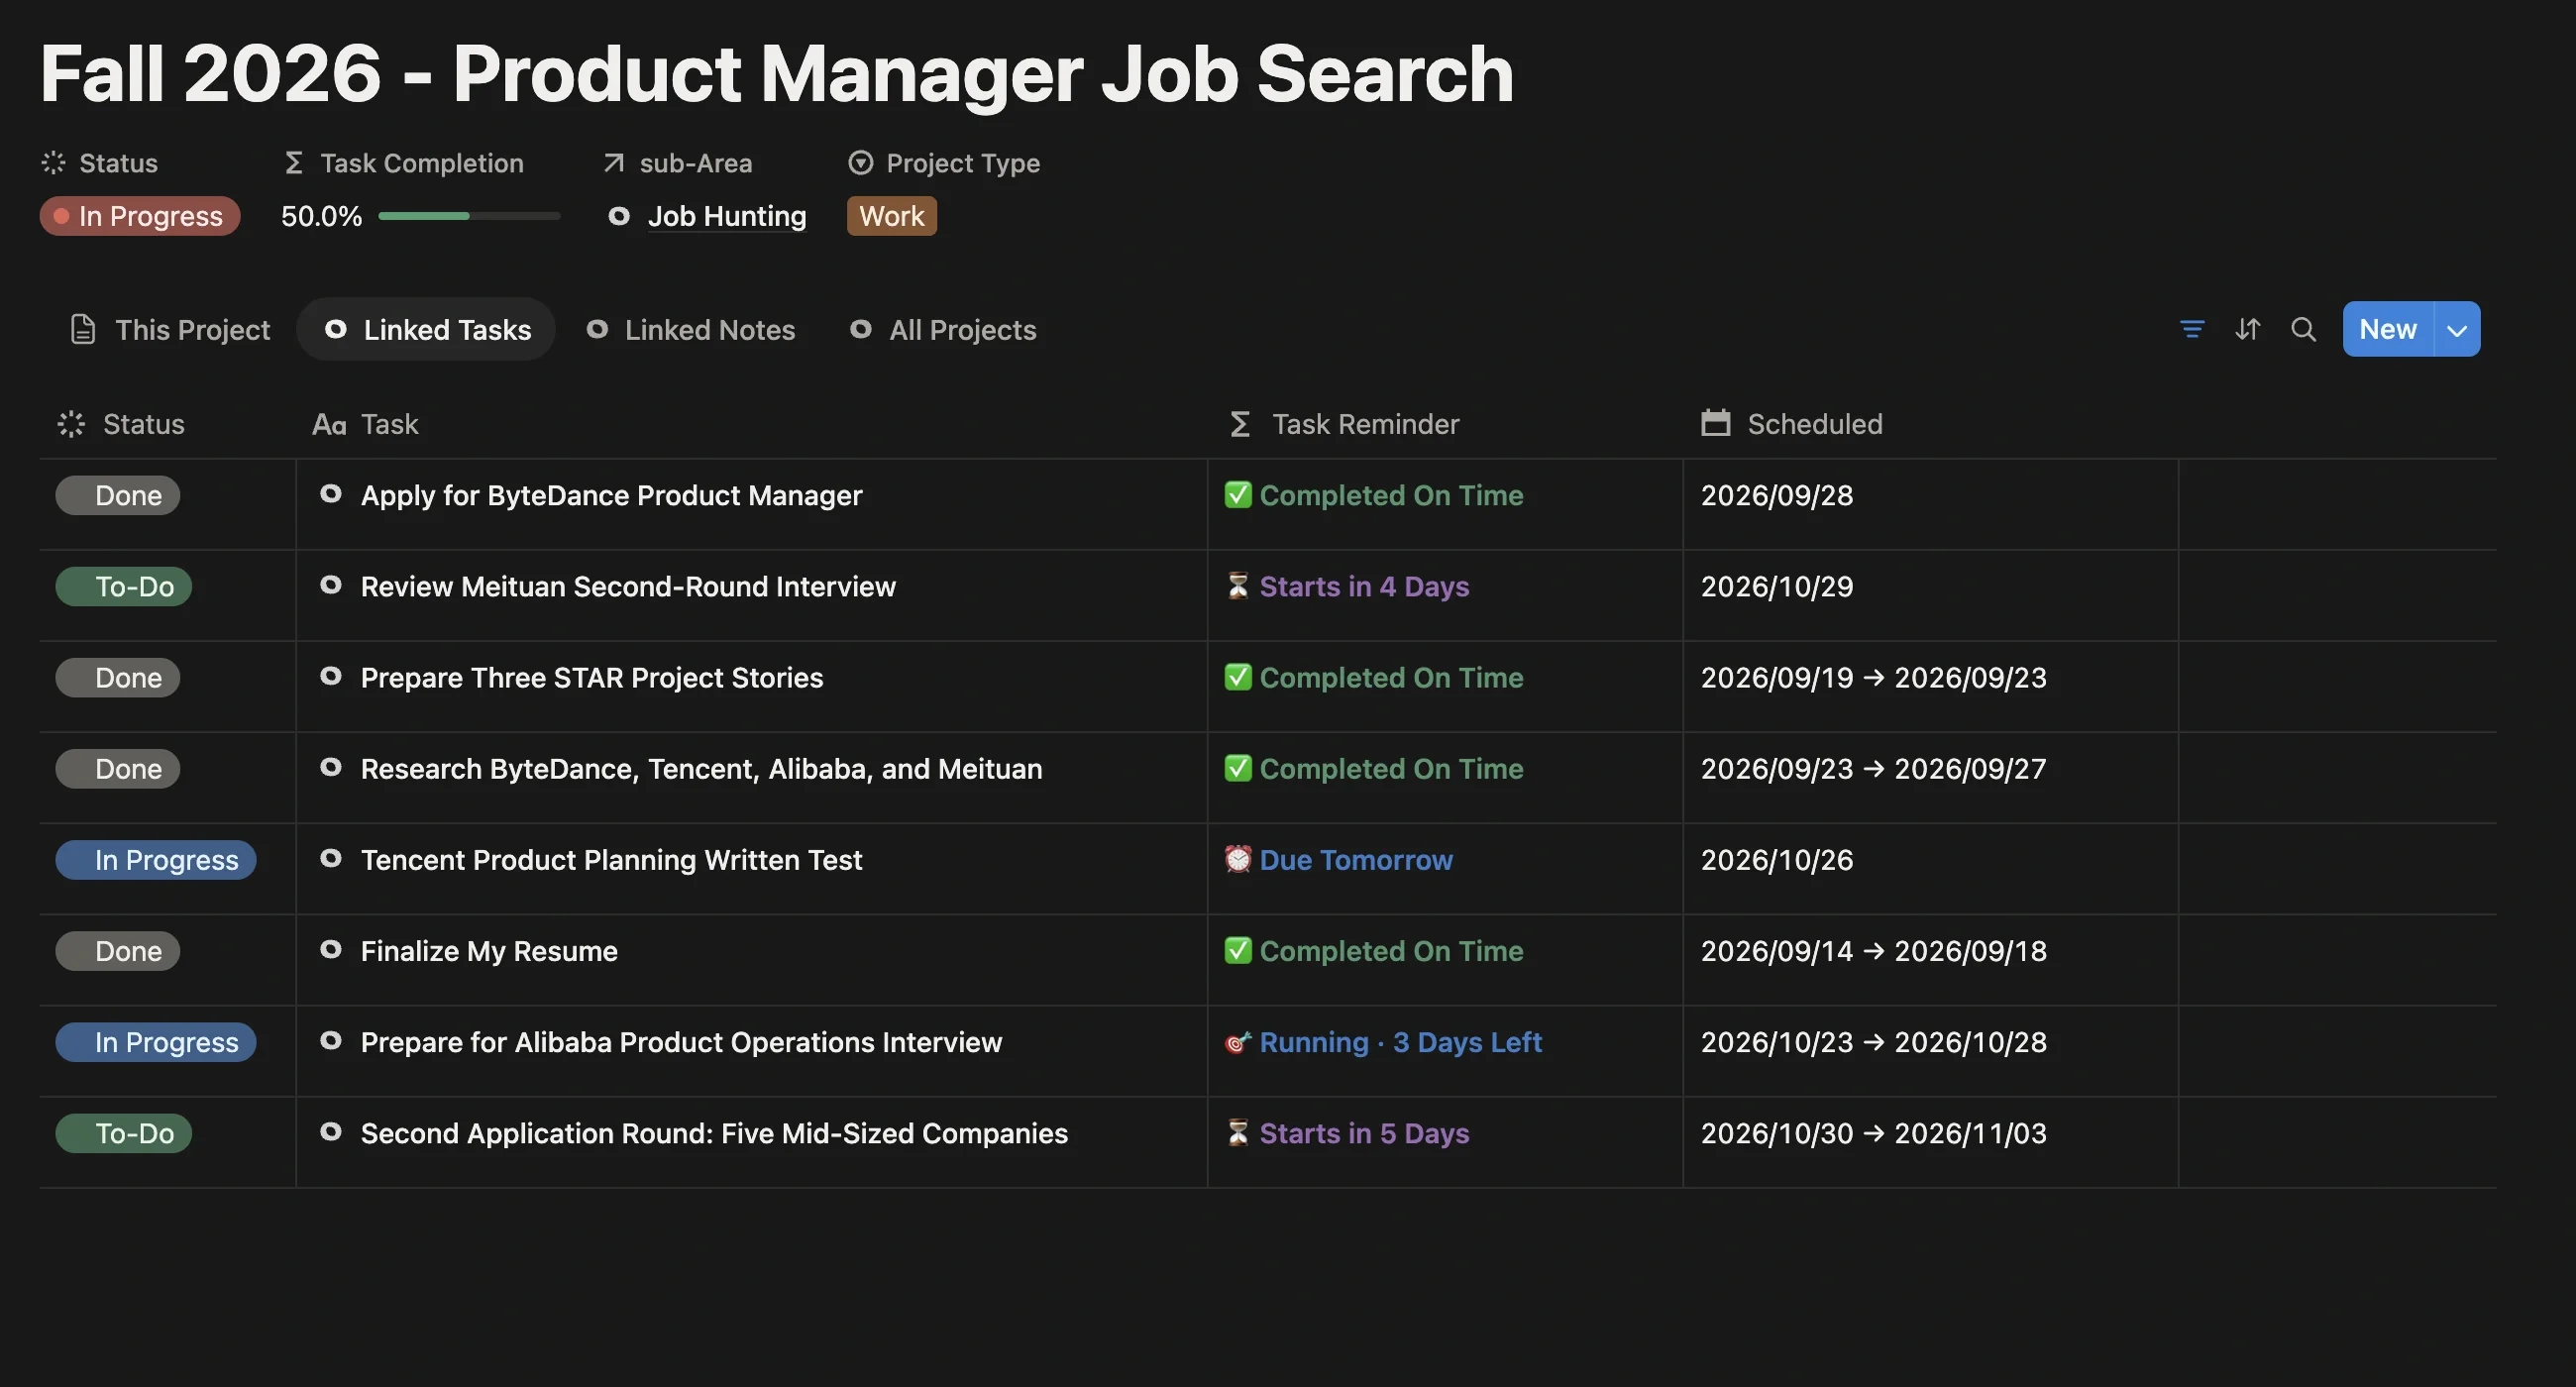Click the Work project type tag
The width and height of the screenshot is (2576, 1387).
(x=891, y=216)
